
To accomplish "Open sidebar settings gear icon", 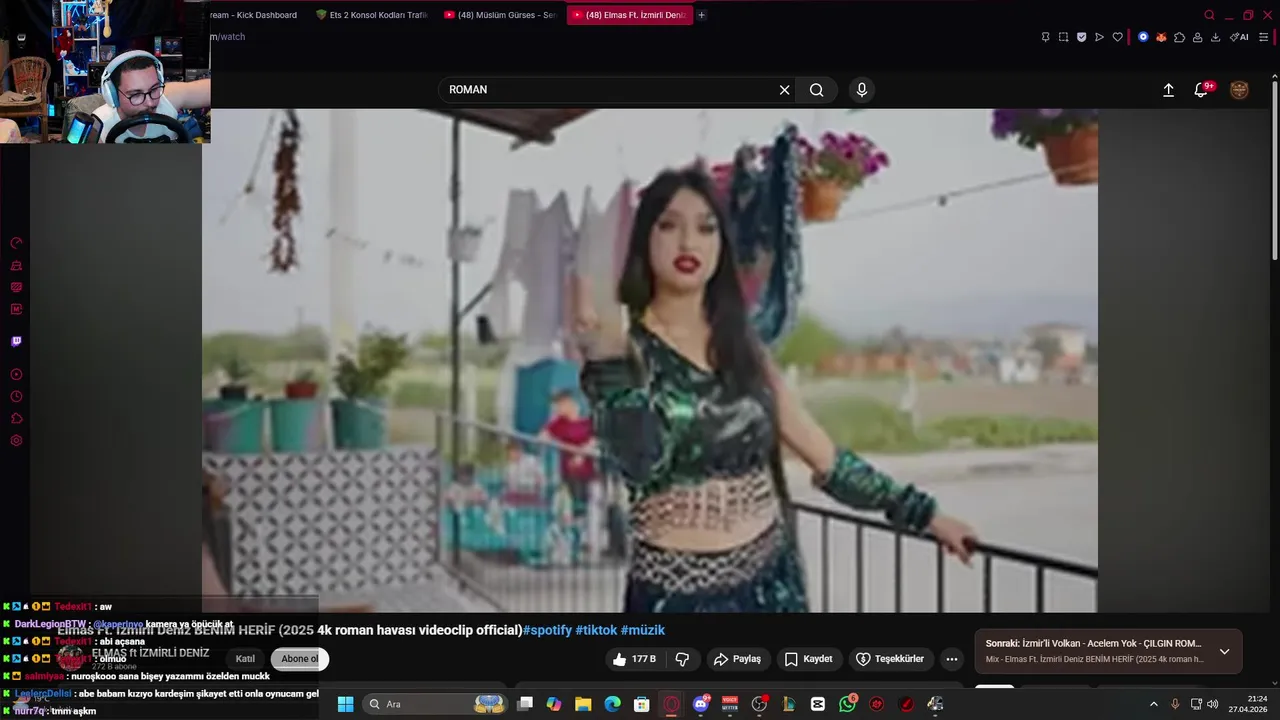I will click(16, 441).
